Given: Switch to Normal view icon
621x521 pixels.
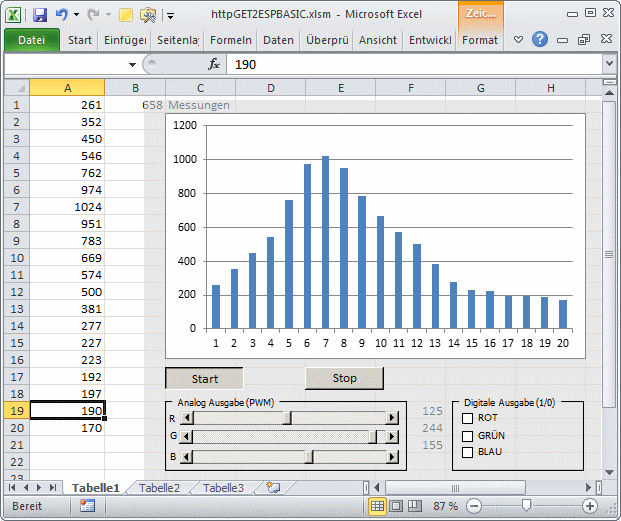Looking at the screenshot, I should pos(377,506).
